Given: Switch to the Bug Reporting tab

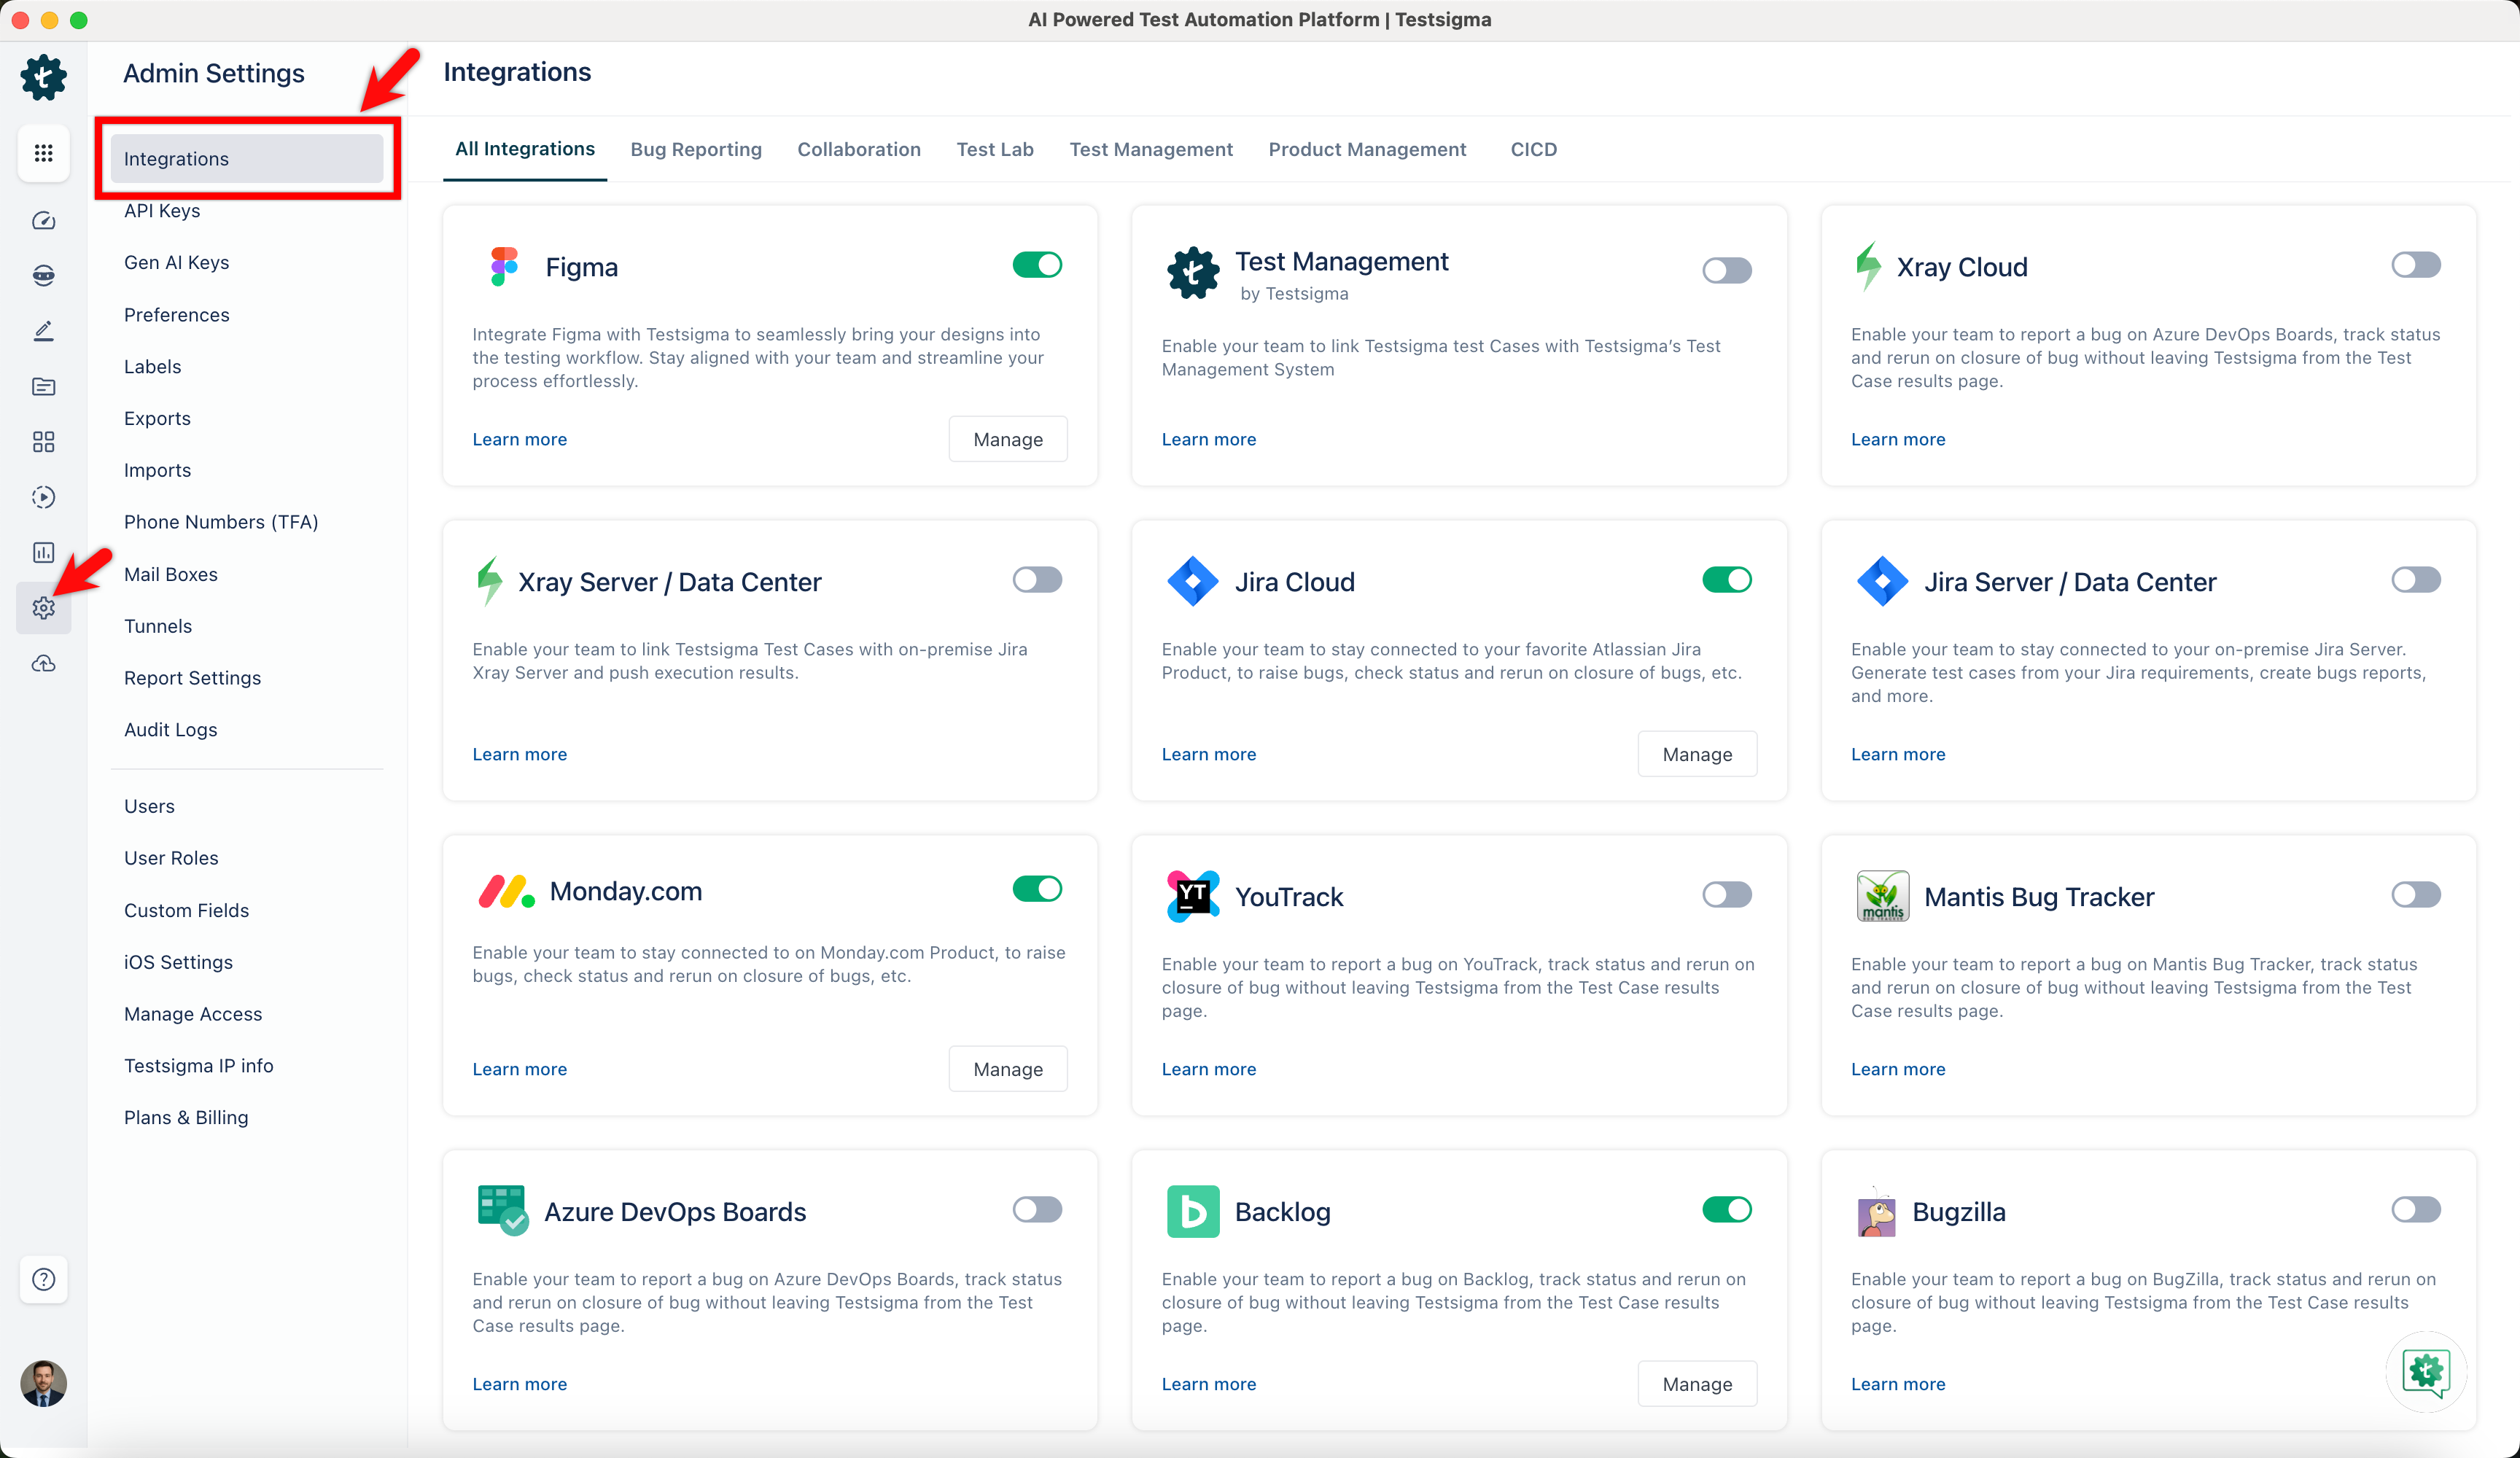Looking at the screenshot, I should point(696,149).
